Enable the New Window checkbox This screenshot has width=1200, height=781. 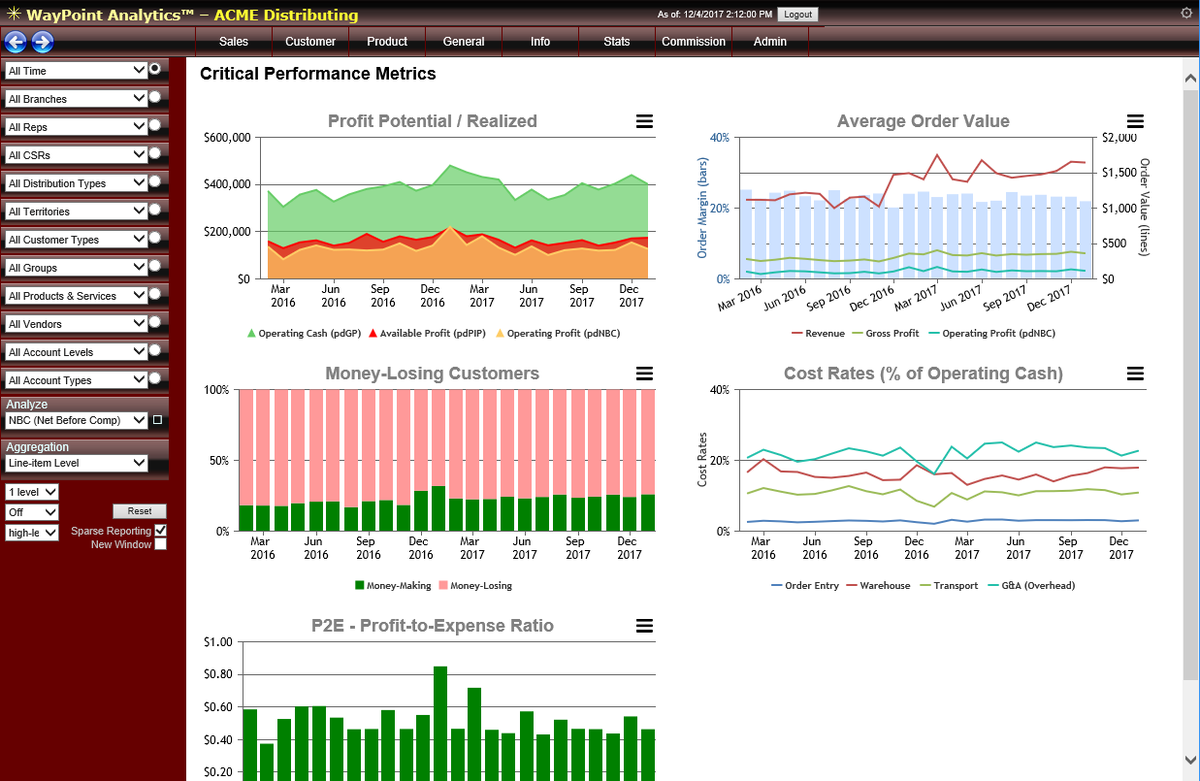pyautogui.click(x=160, y=544)
